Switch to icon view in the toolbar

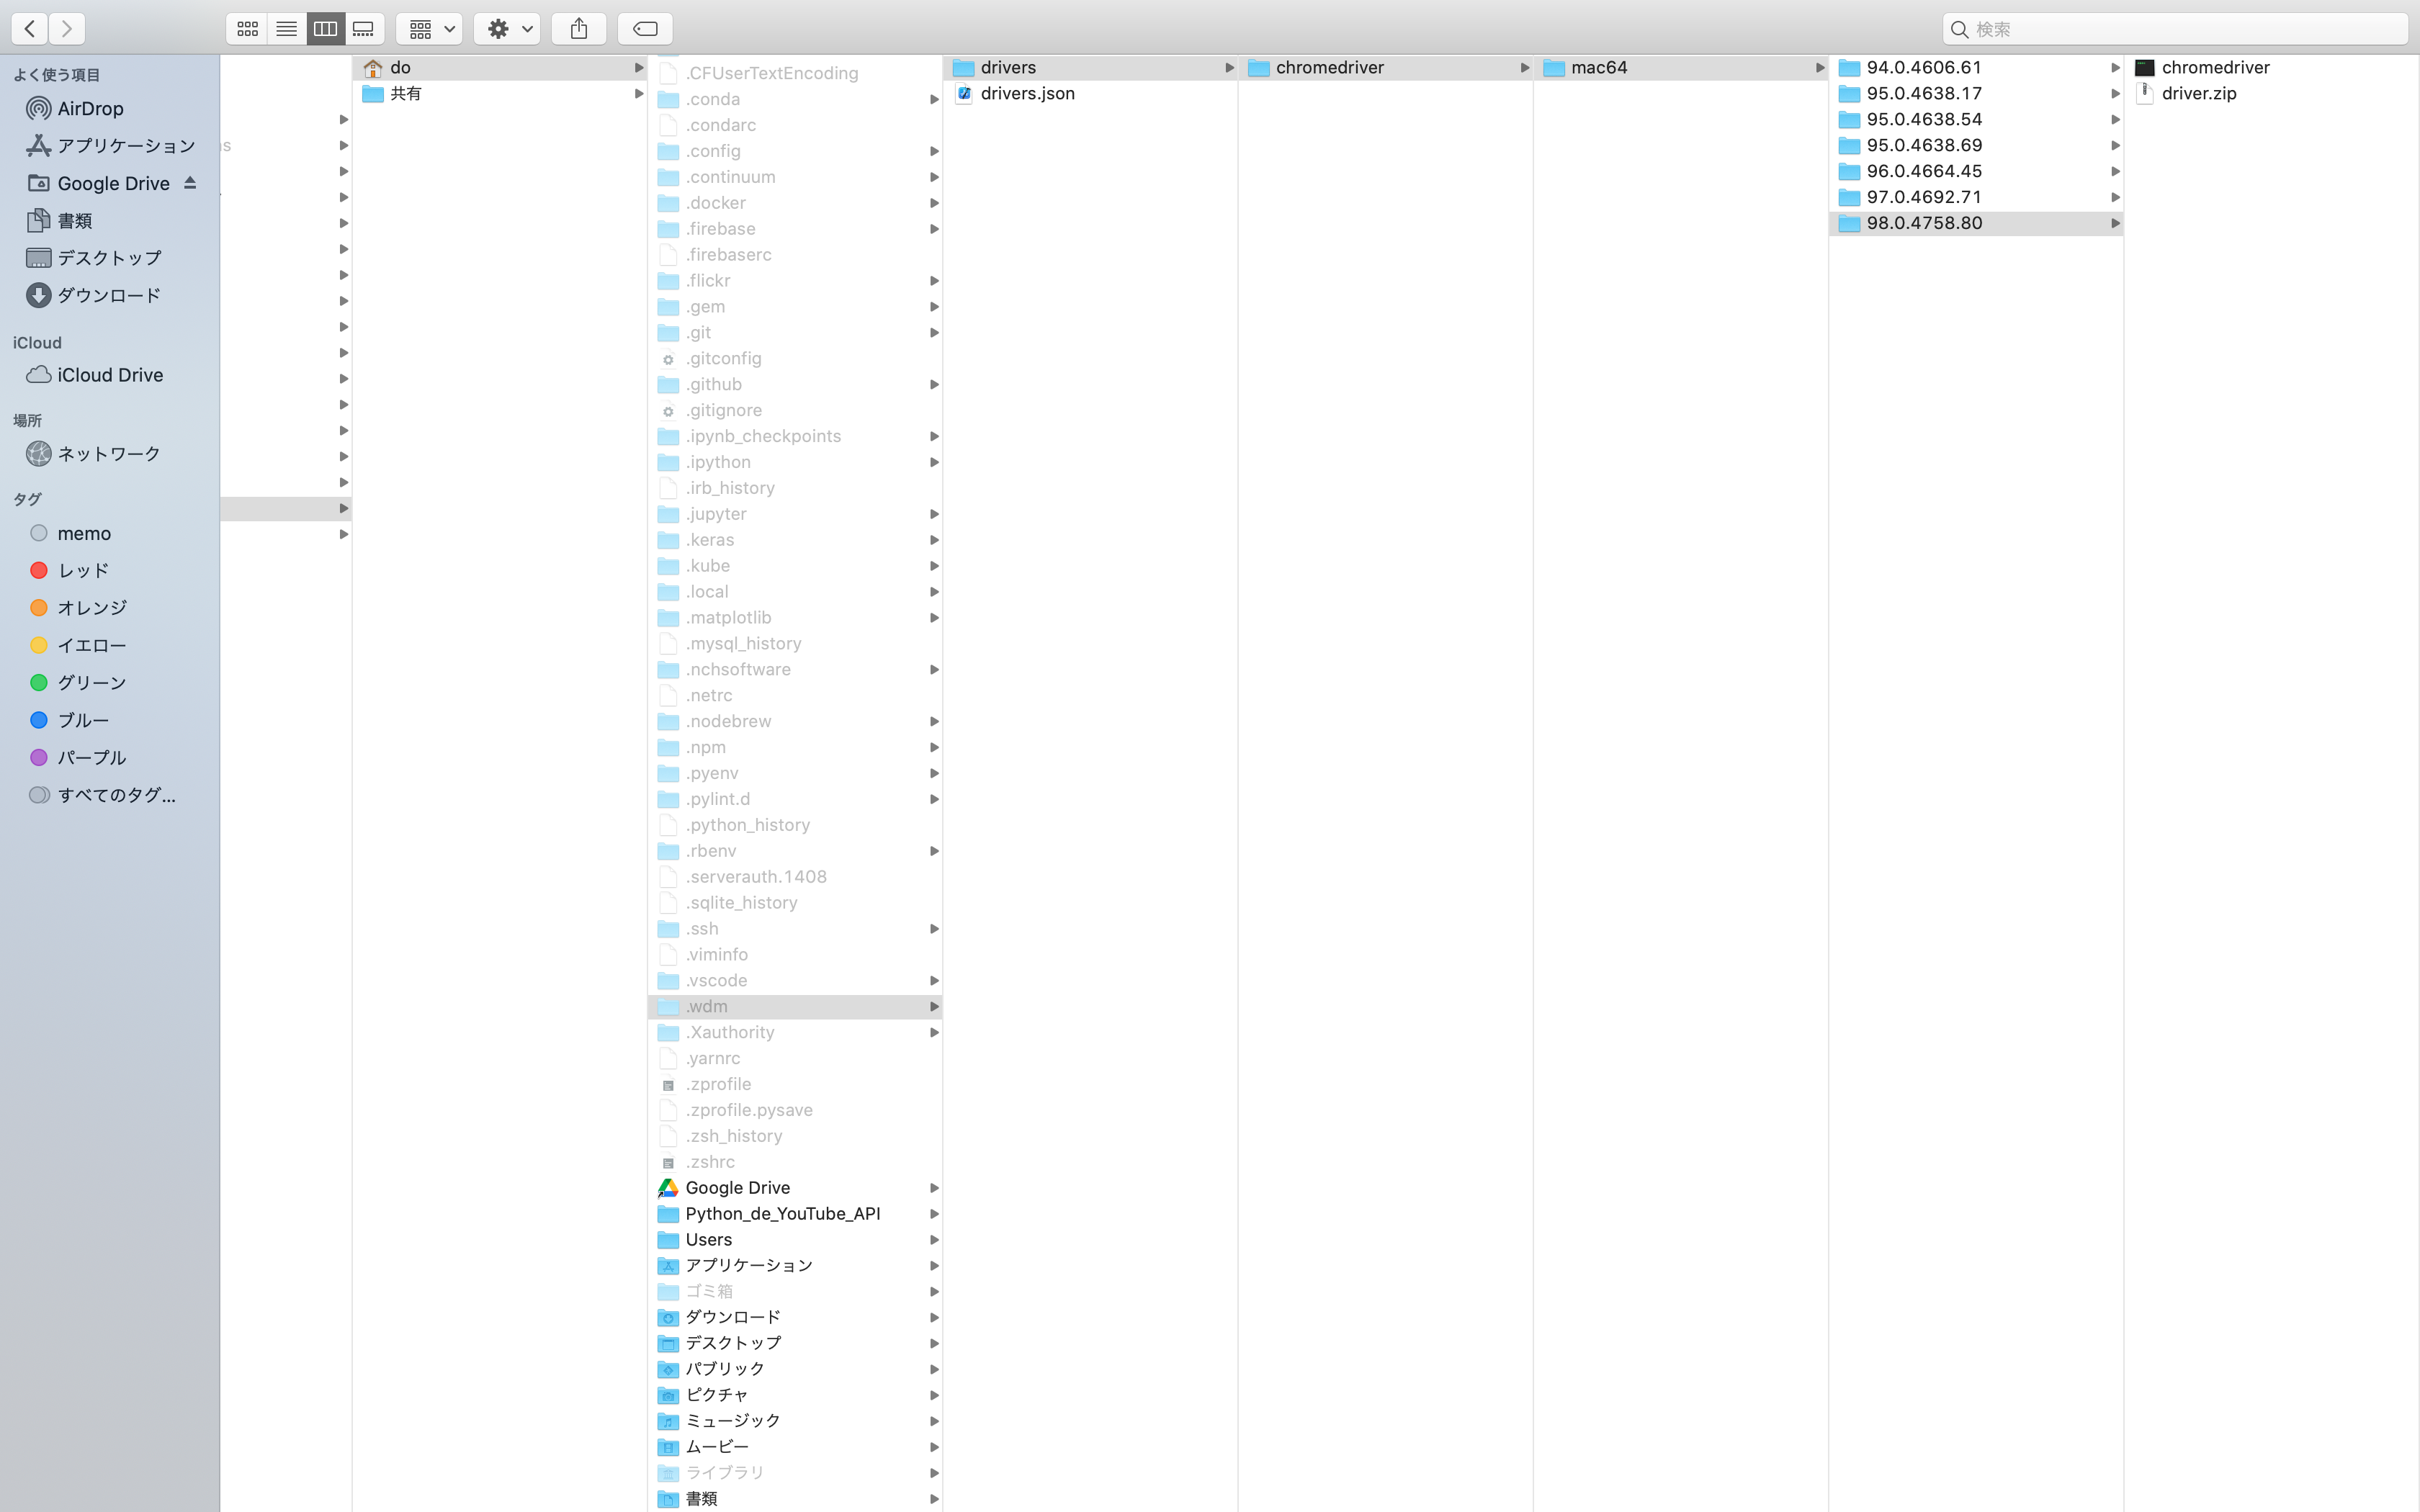[x=248, y=28]
